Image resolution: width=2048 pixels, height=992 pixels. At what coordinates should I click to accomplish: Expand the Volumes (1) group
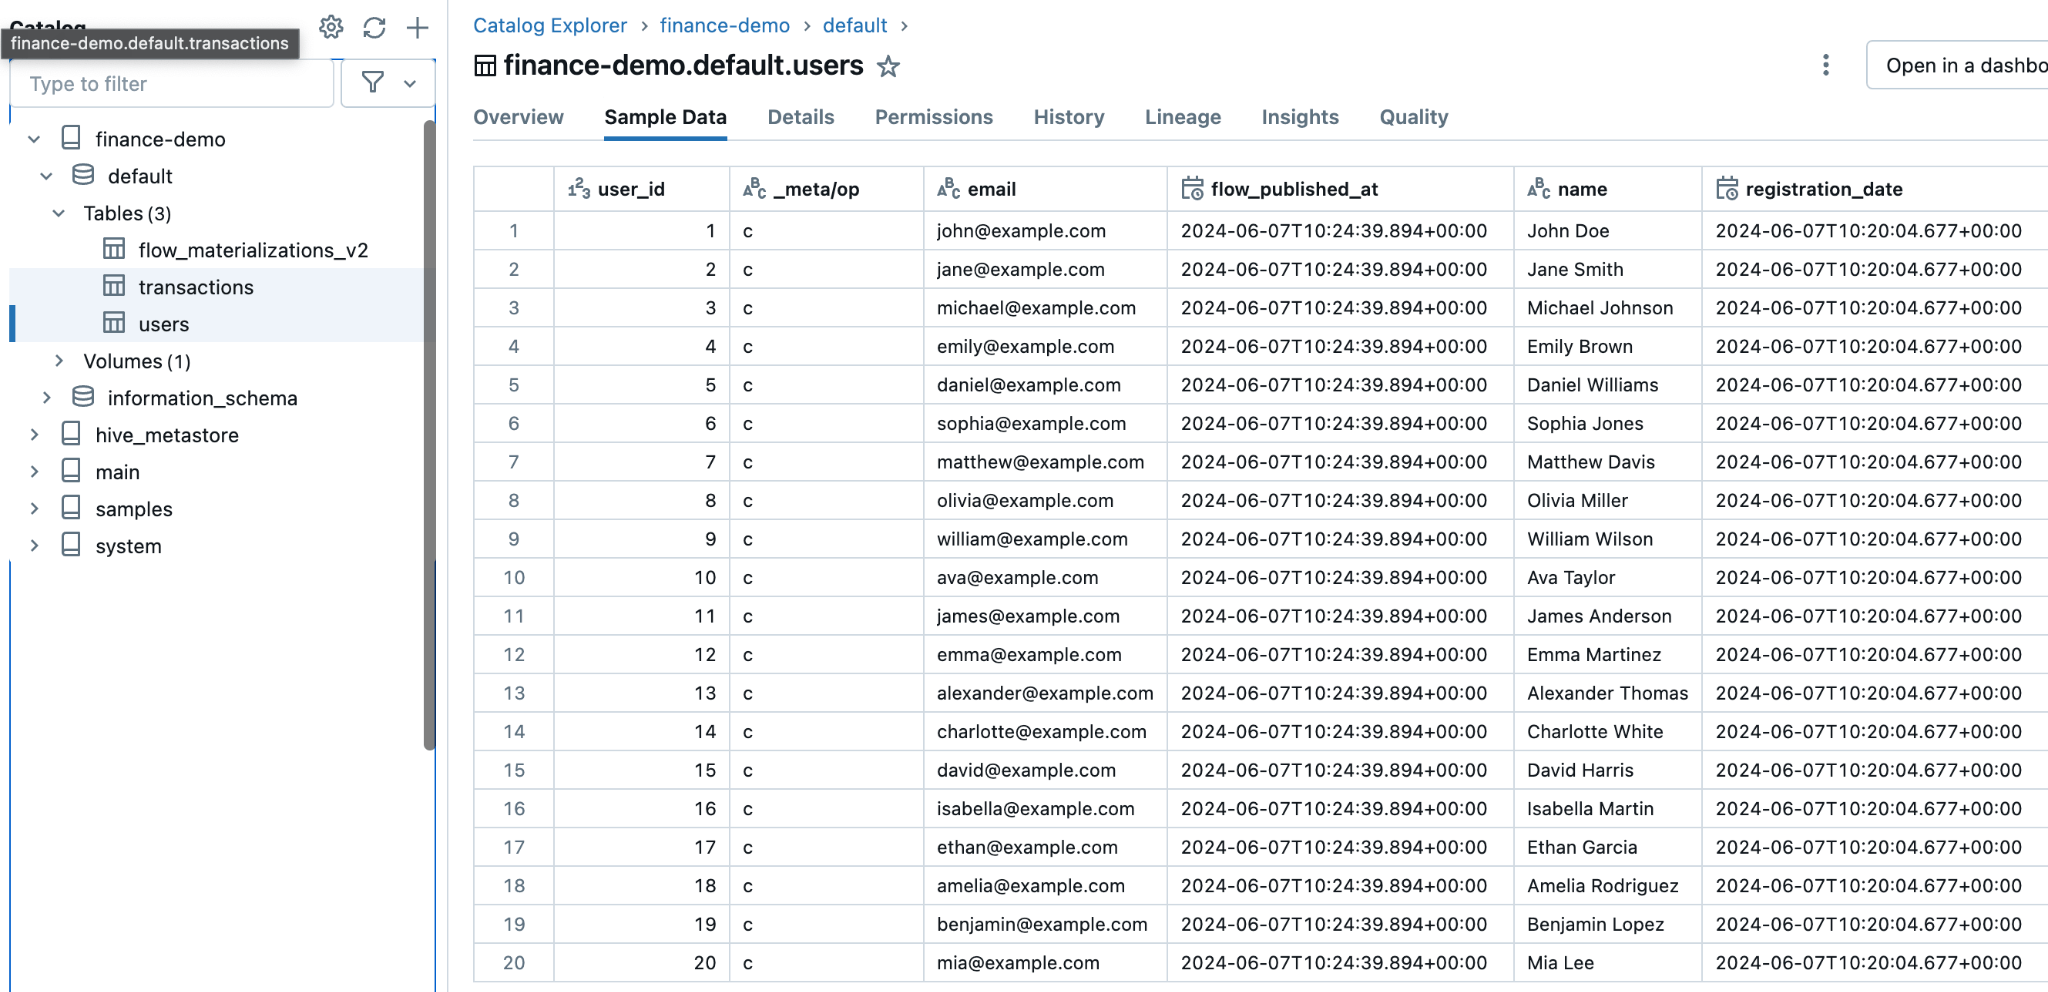(x=59, y=361)
